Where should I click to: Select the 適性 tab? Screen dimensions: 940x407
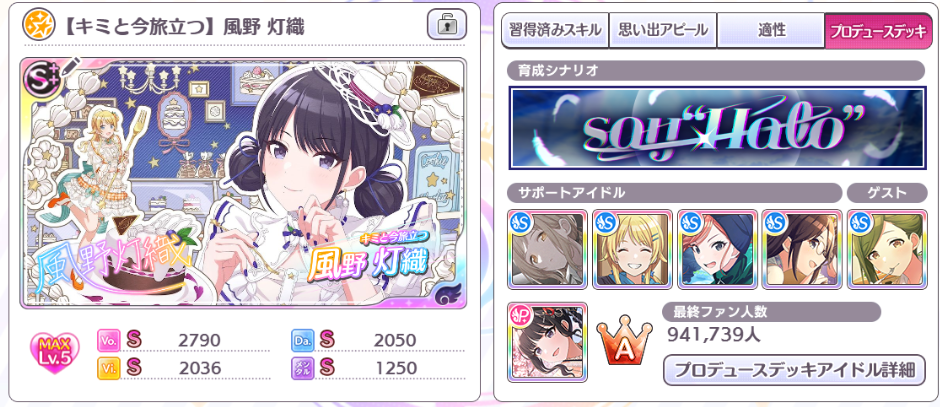click(x=770, y=31)
